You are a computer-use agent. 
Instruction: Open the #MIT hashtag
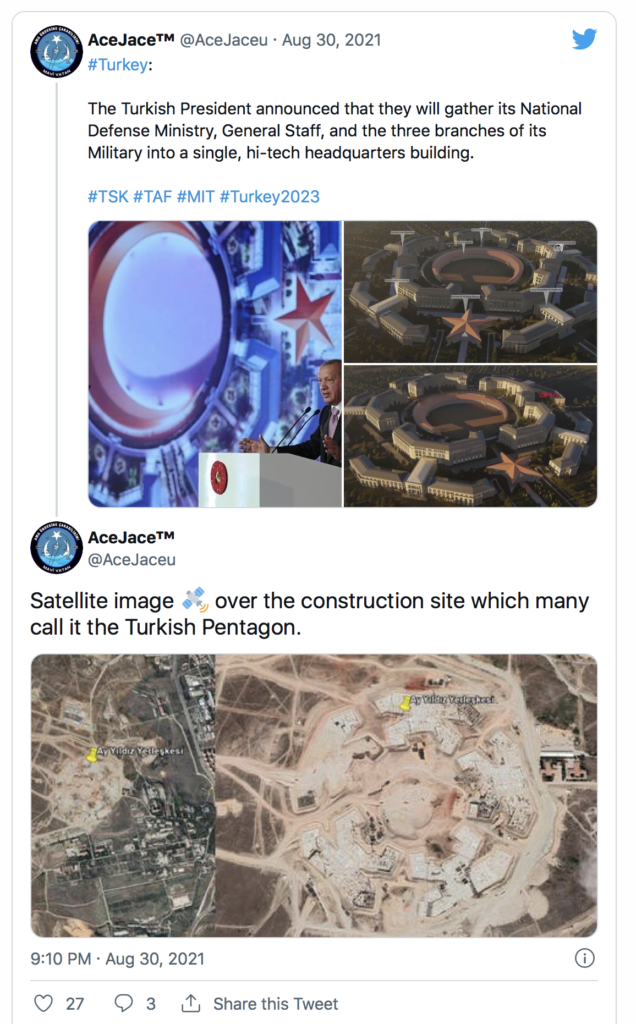tap(195, 197)
